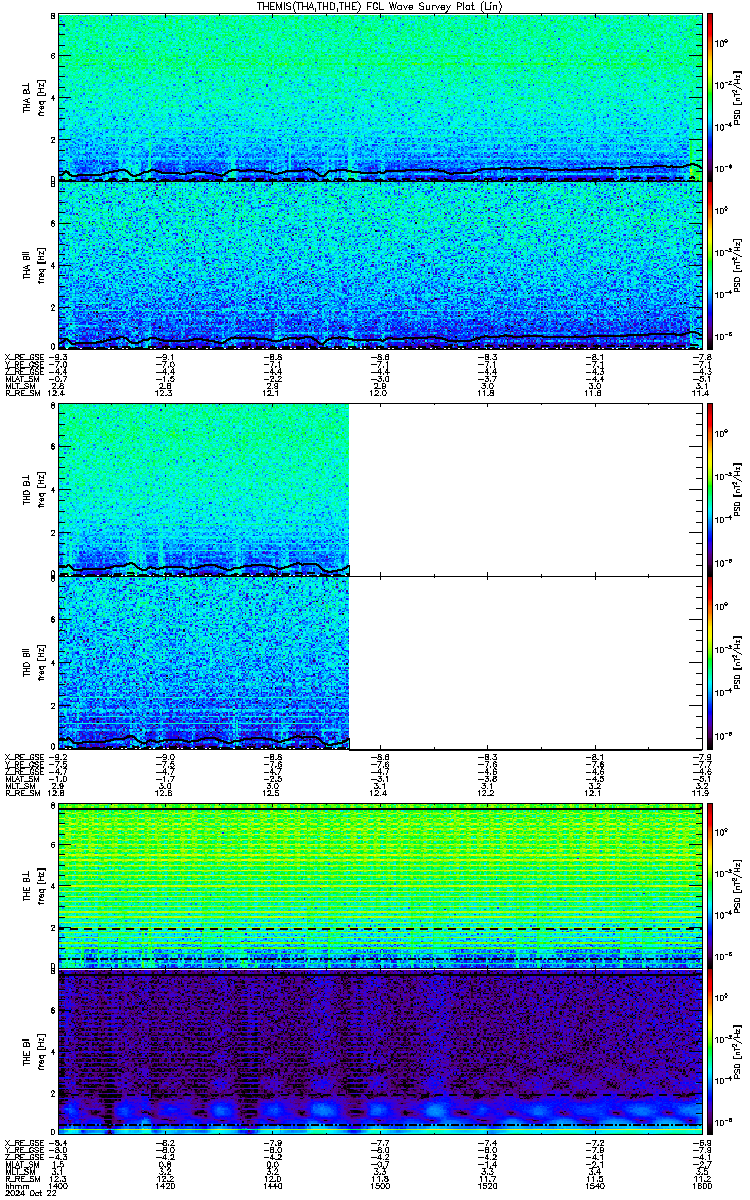Click the 1420 time tick label
750x1200 pixels.
coord(166,1187)
